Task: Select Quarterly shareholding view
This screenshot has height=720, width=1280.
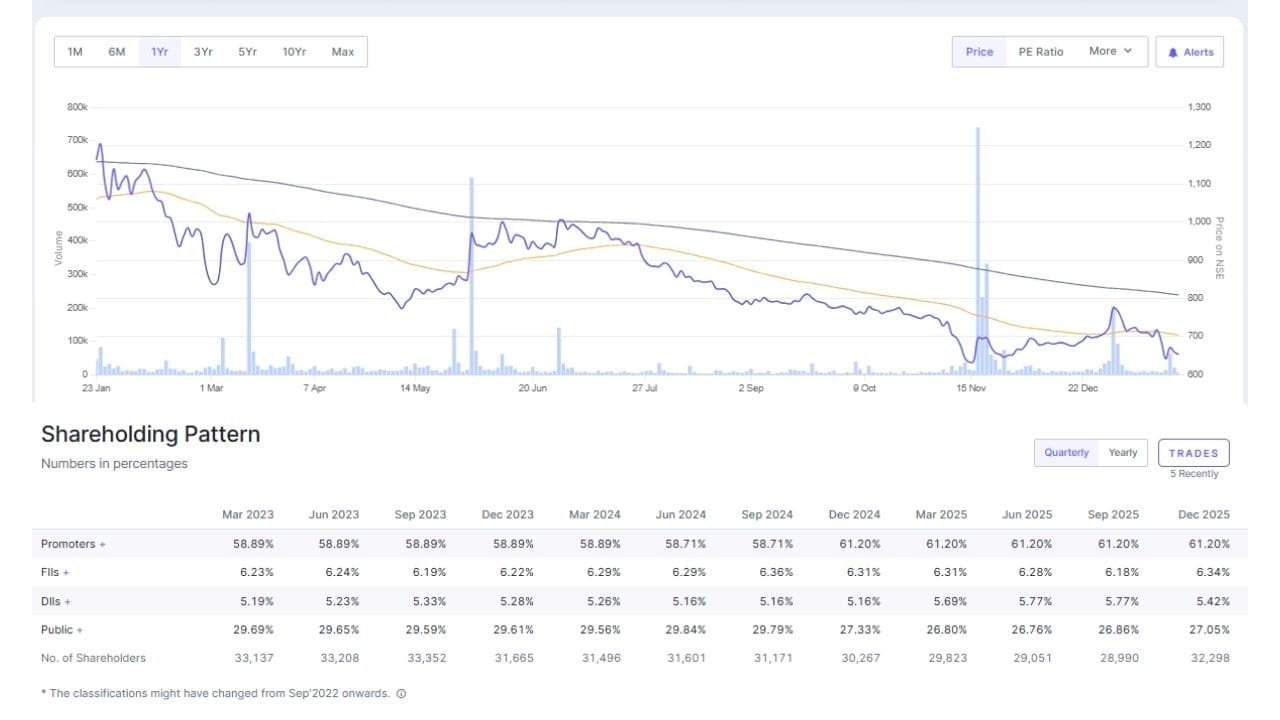Action: [x=1066, y=453]
